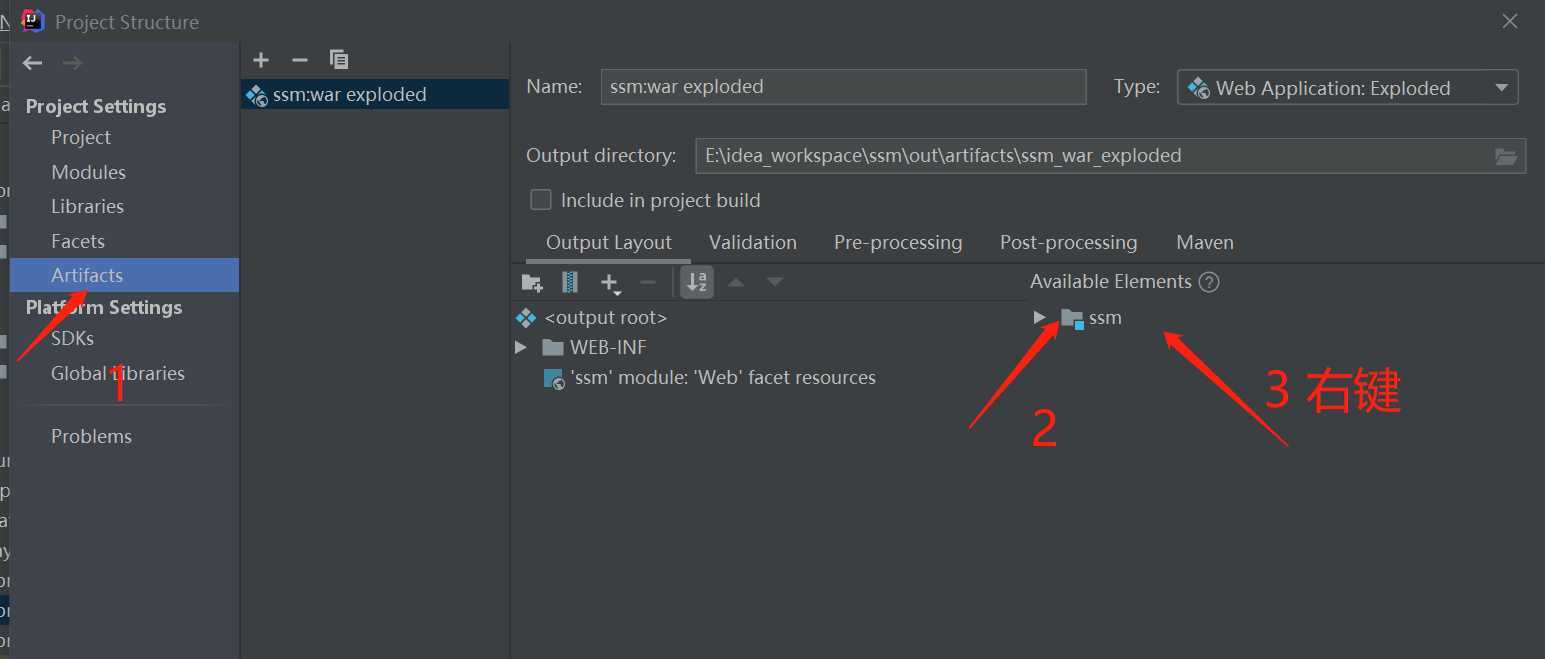Switch to the Pre-processing tab
Image resolution: width=1545 pixels, height=659 pixels.
click(898, 242)
